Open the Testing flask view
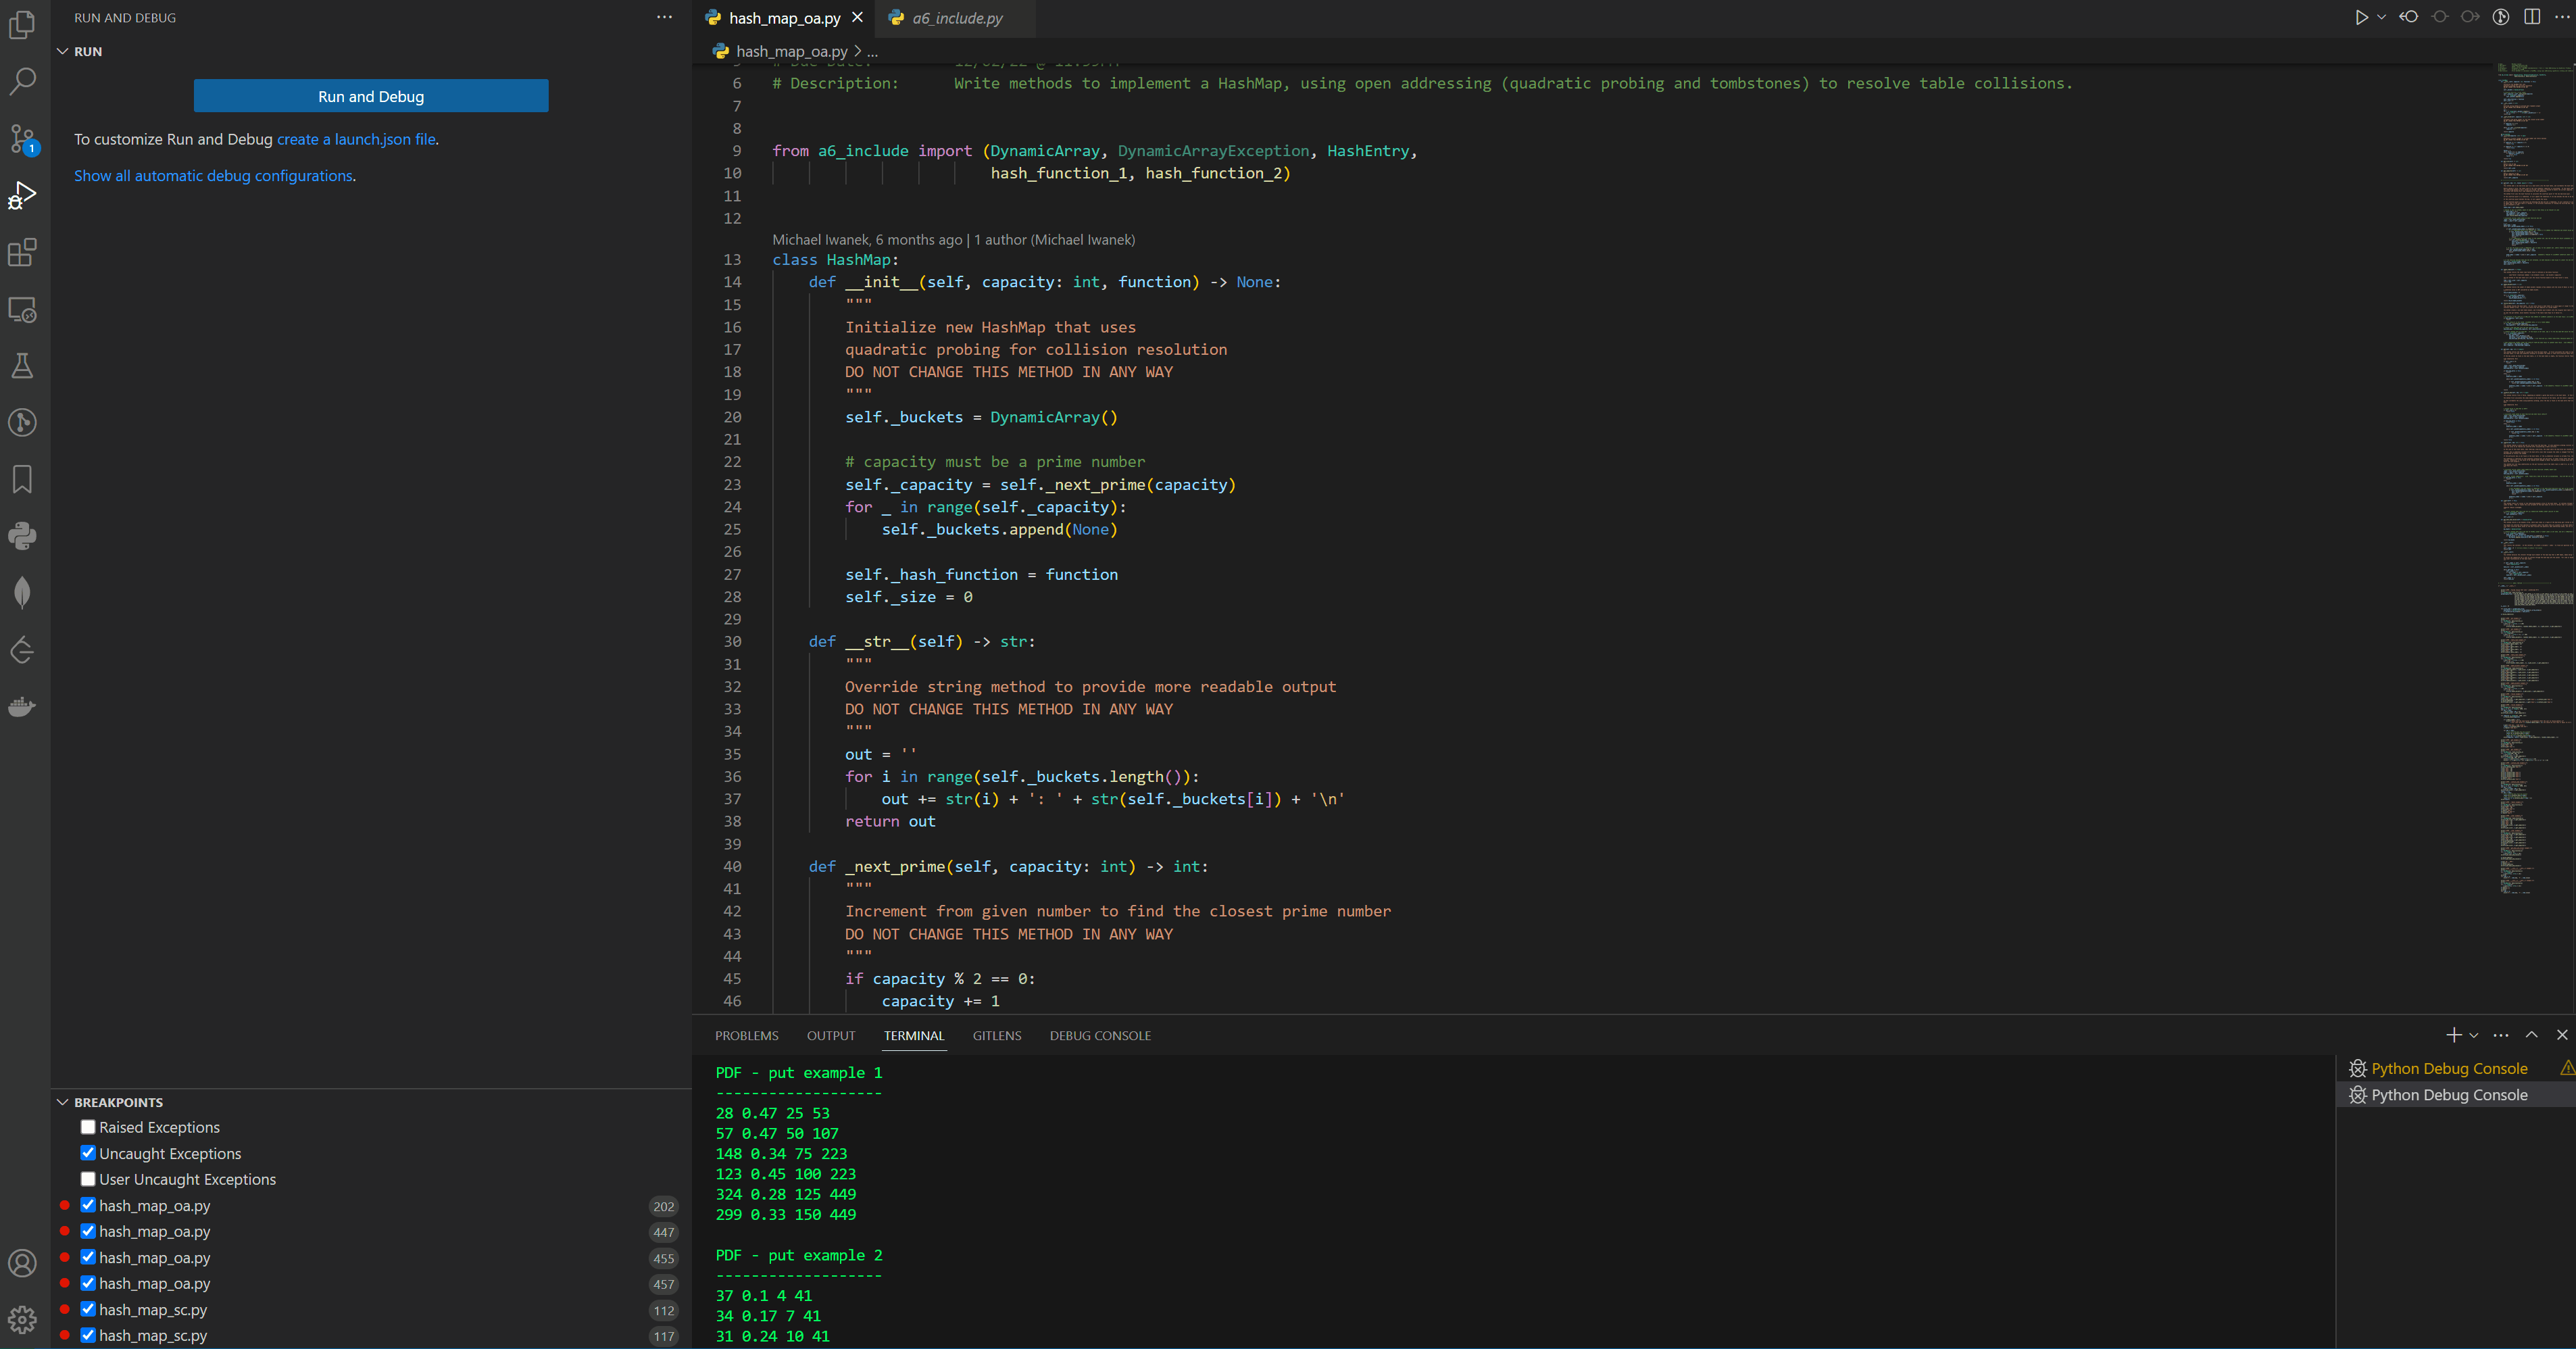 tap(22, 366)
